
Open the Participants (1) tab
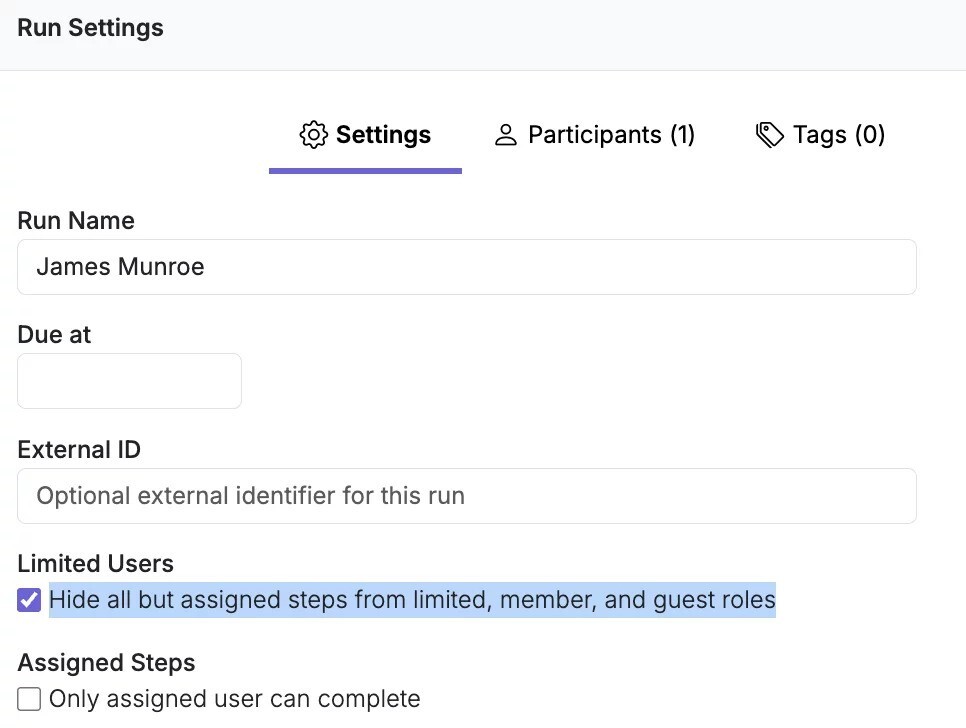(611, 135)
